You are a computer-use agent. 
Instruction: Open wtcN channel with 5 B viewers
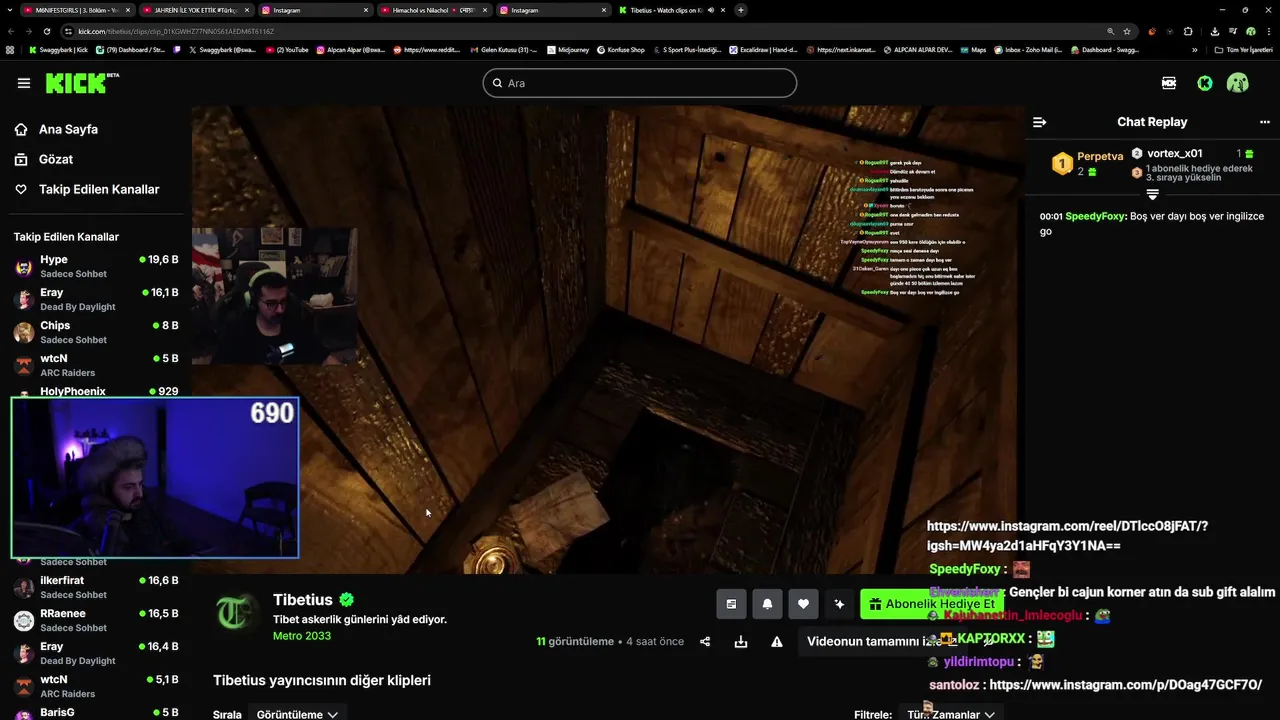coord(96,365)
